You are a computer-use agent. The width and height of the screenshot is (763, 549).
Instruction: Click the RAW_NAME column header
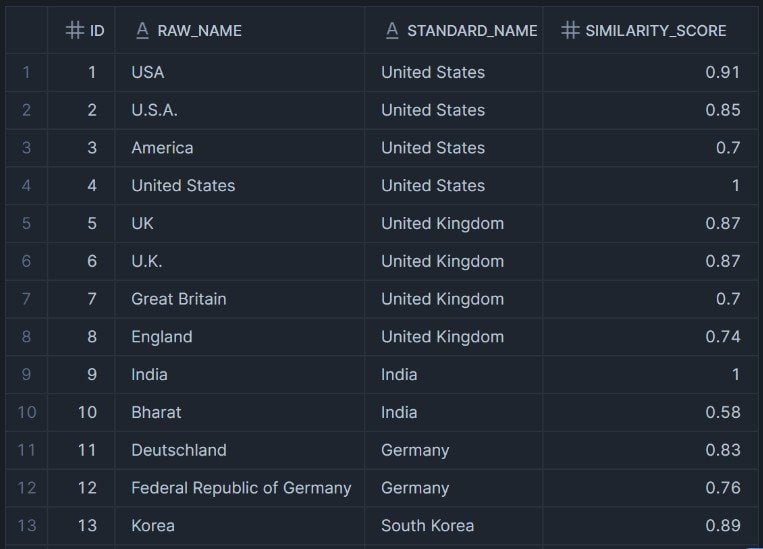(199, 31)
